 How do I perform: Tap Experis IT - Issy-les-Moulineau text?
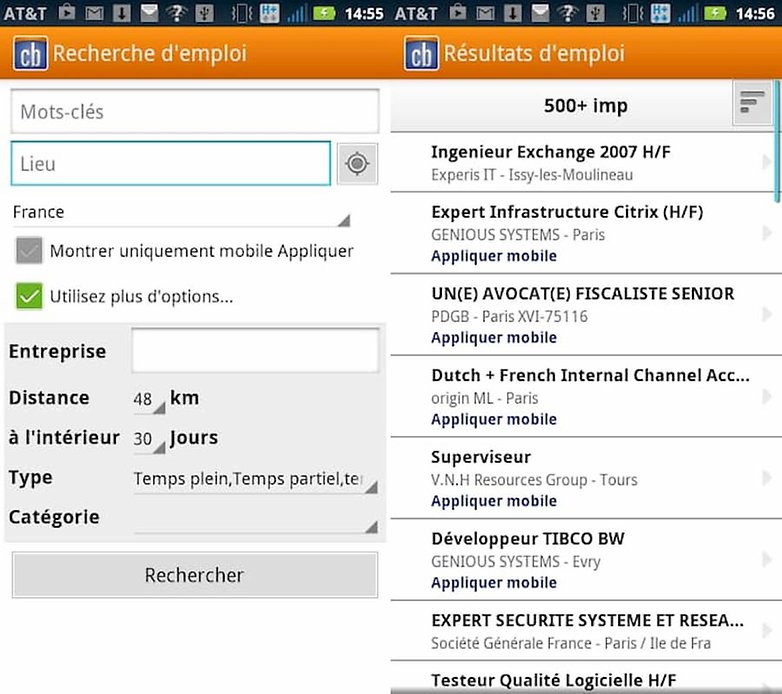[532, 175]
